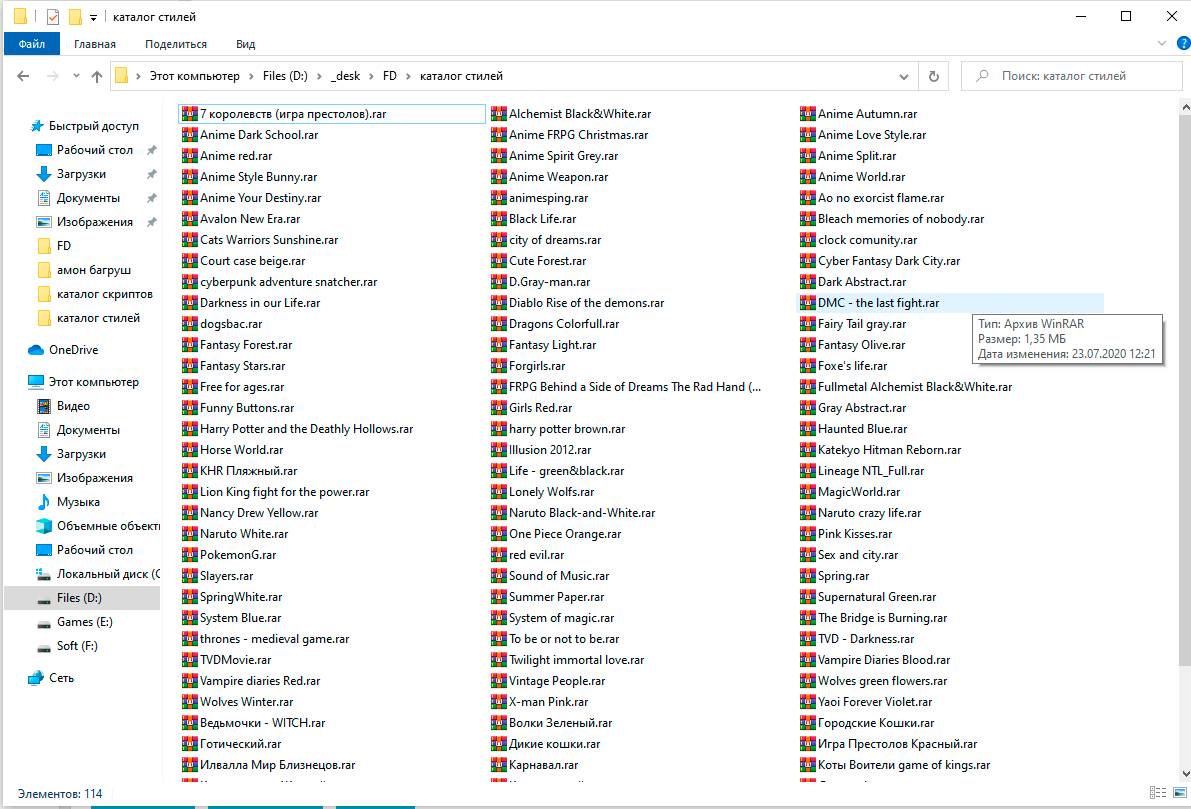Click the scroll-down arrow of the file list
1191x809 pixels.
pyautogui.click(x=1185, y=774)
